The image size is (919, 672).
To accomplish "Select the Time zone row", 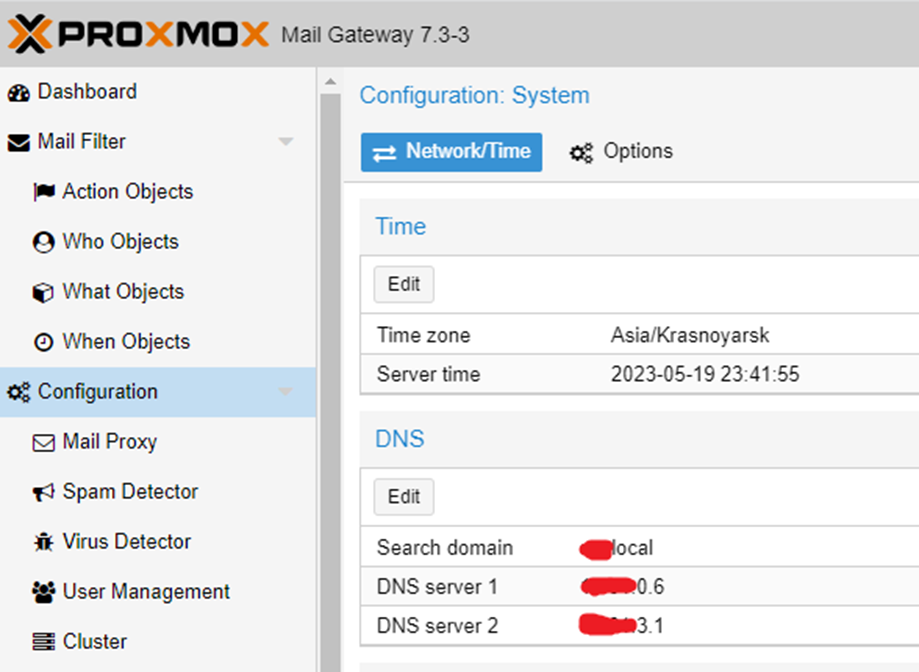I will 639,335.
